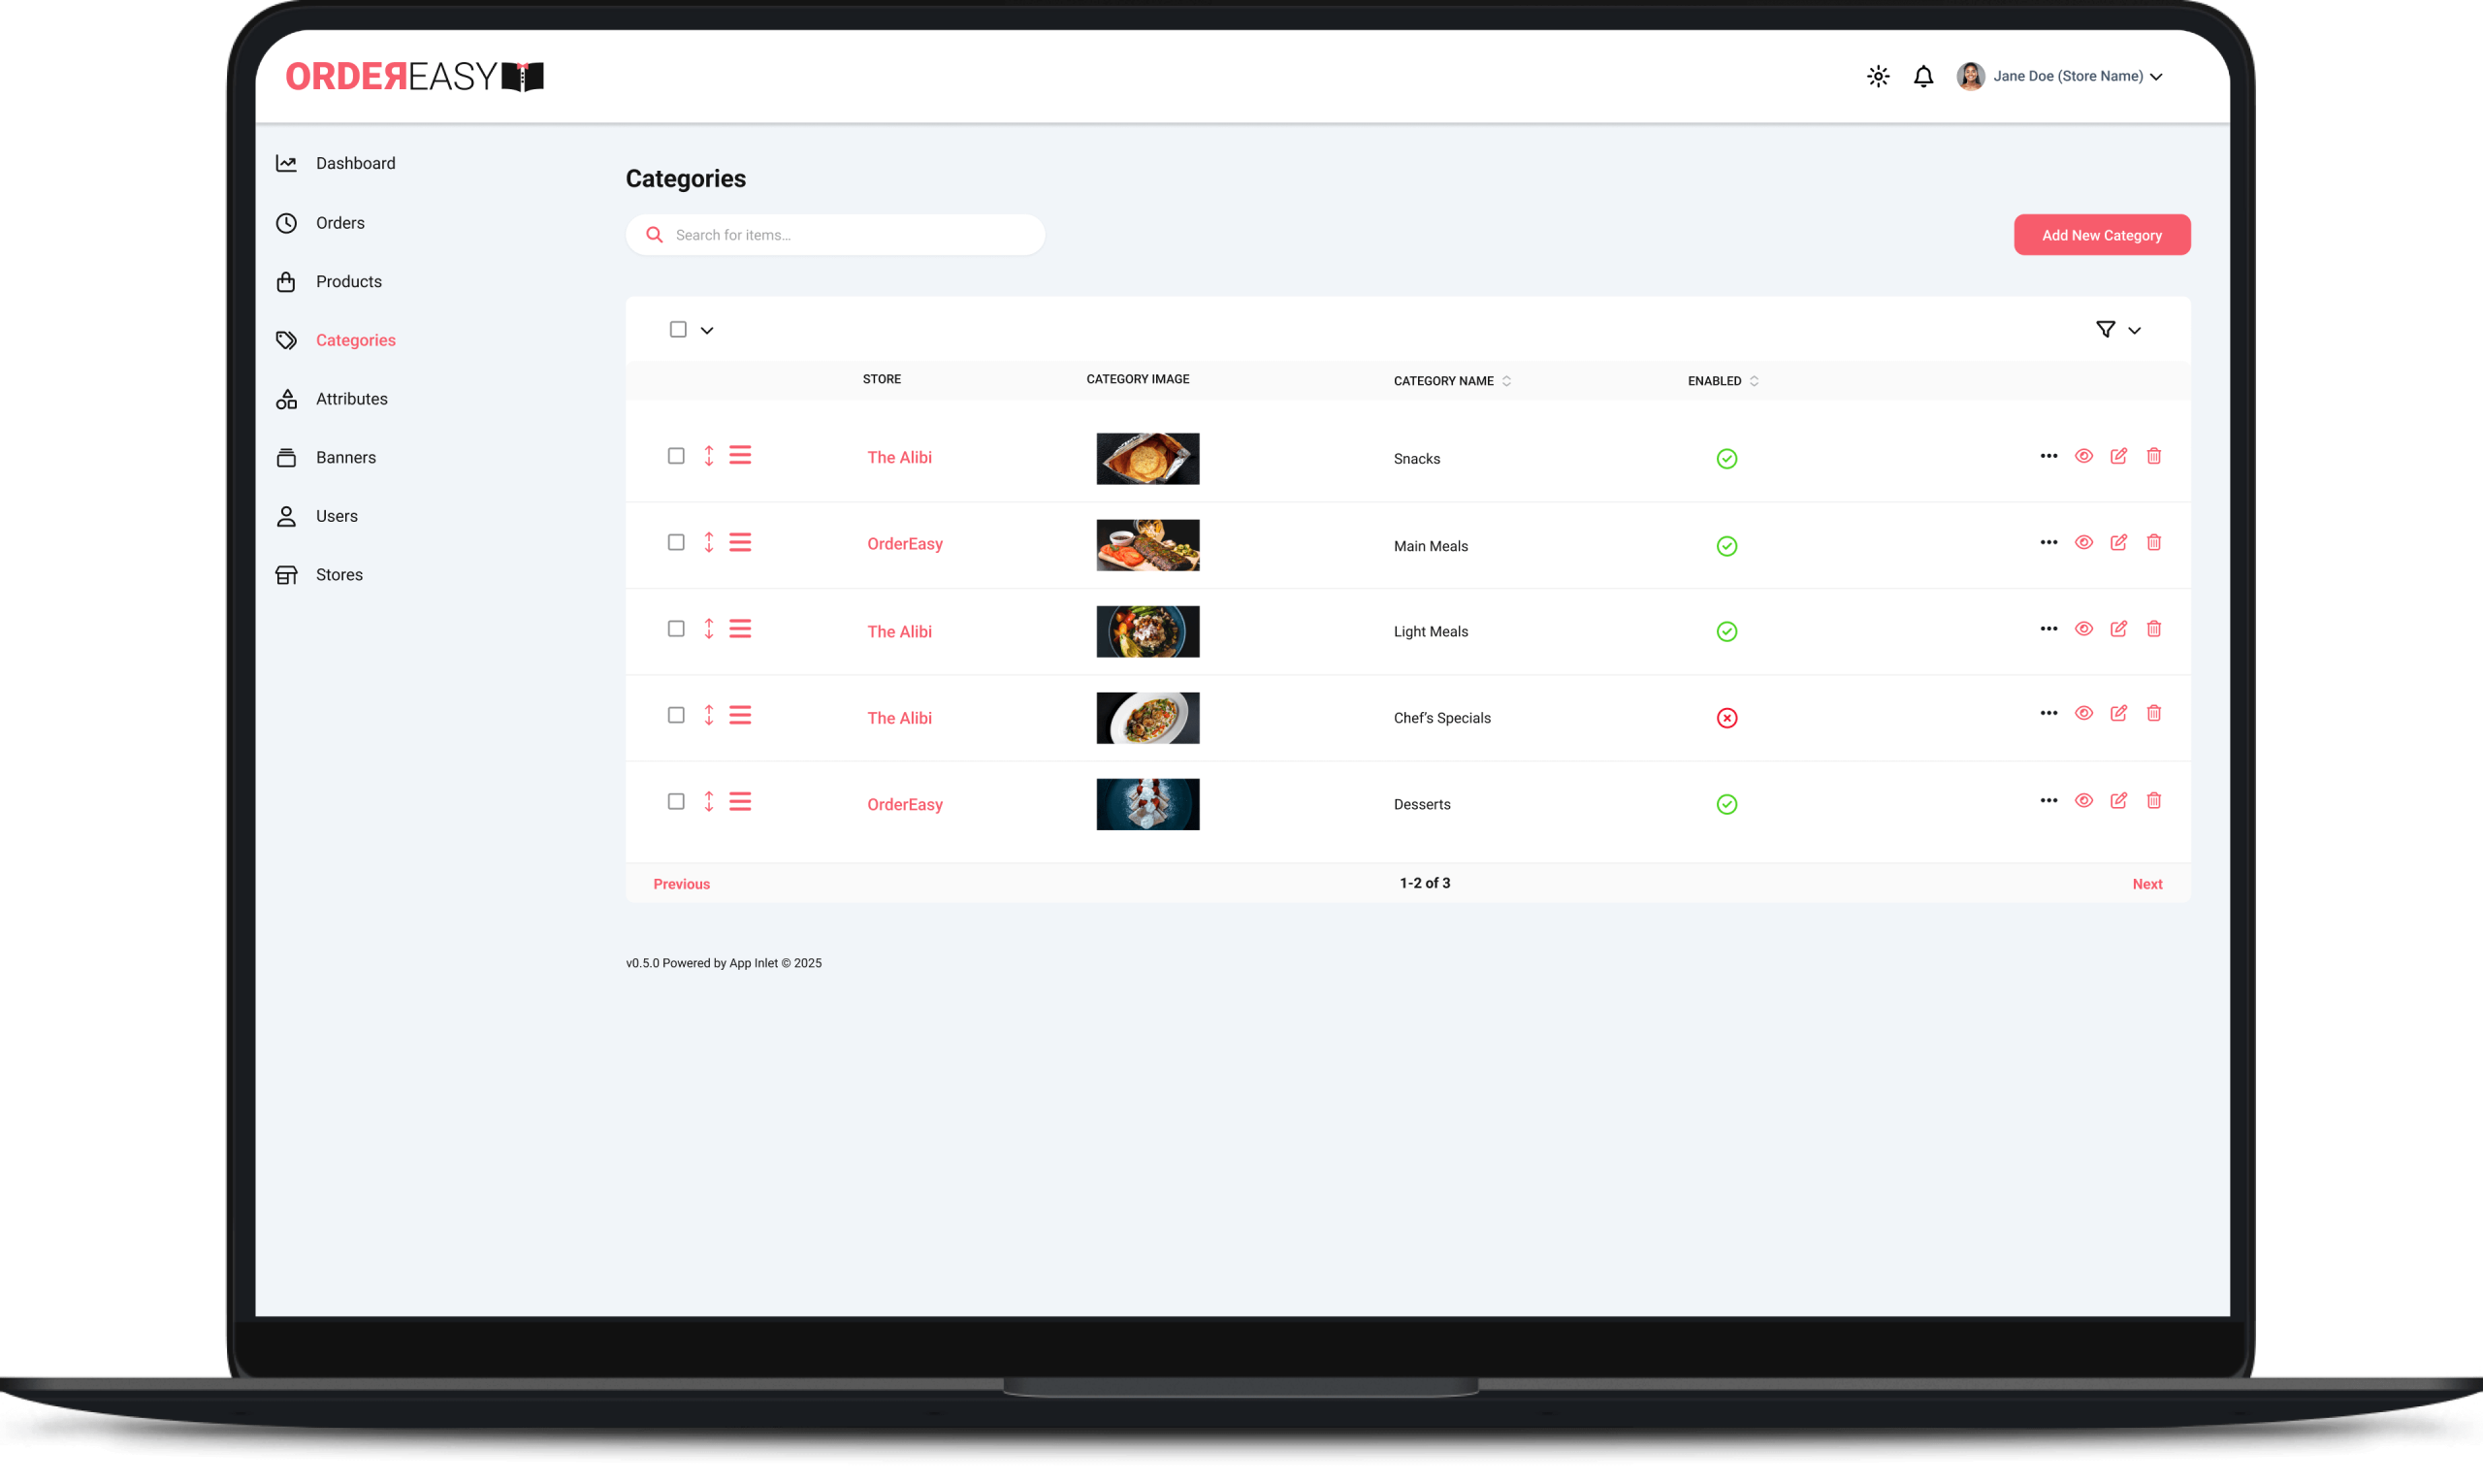
Task: Open three-dots menu for Chef's Specials
Action: point(2048,713)
